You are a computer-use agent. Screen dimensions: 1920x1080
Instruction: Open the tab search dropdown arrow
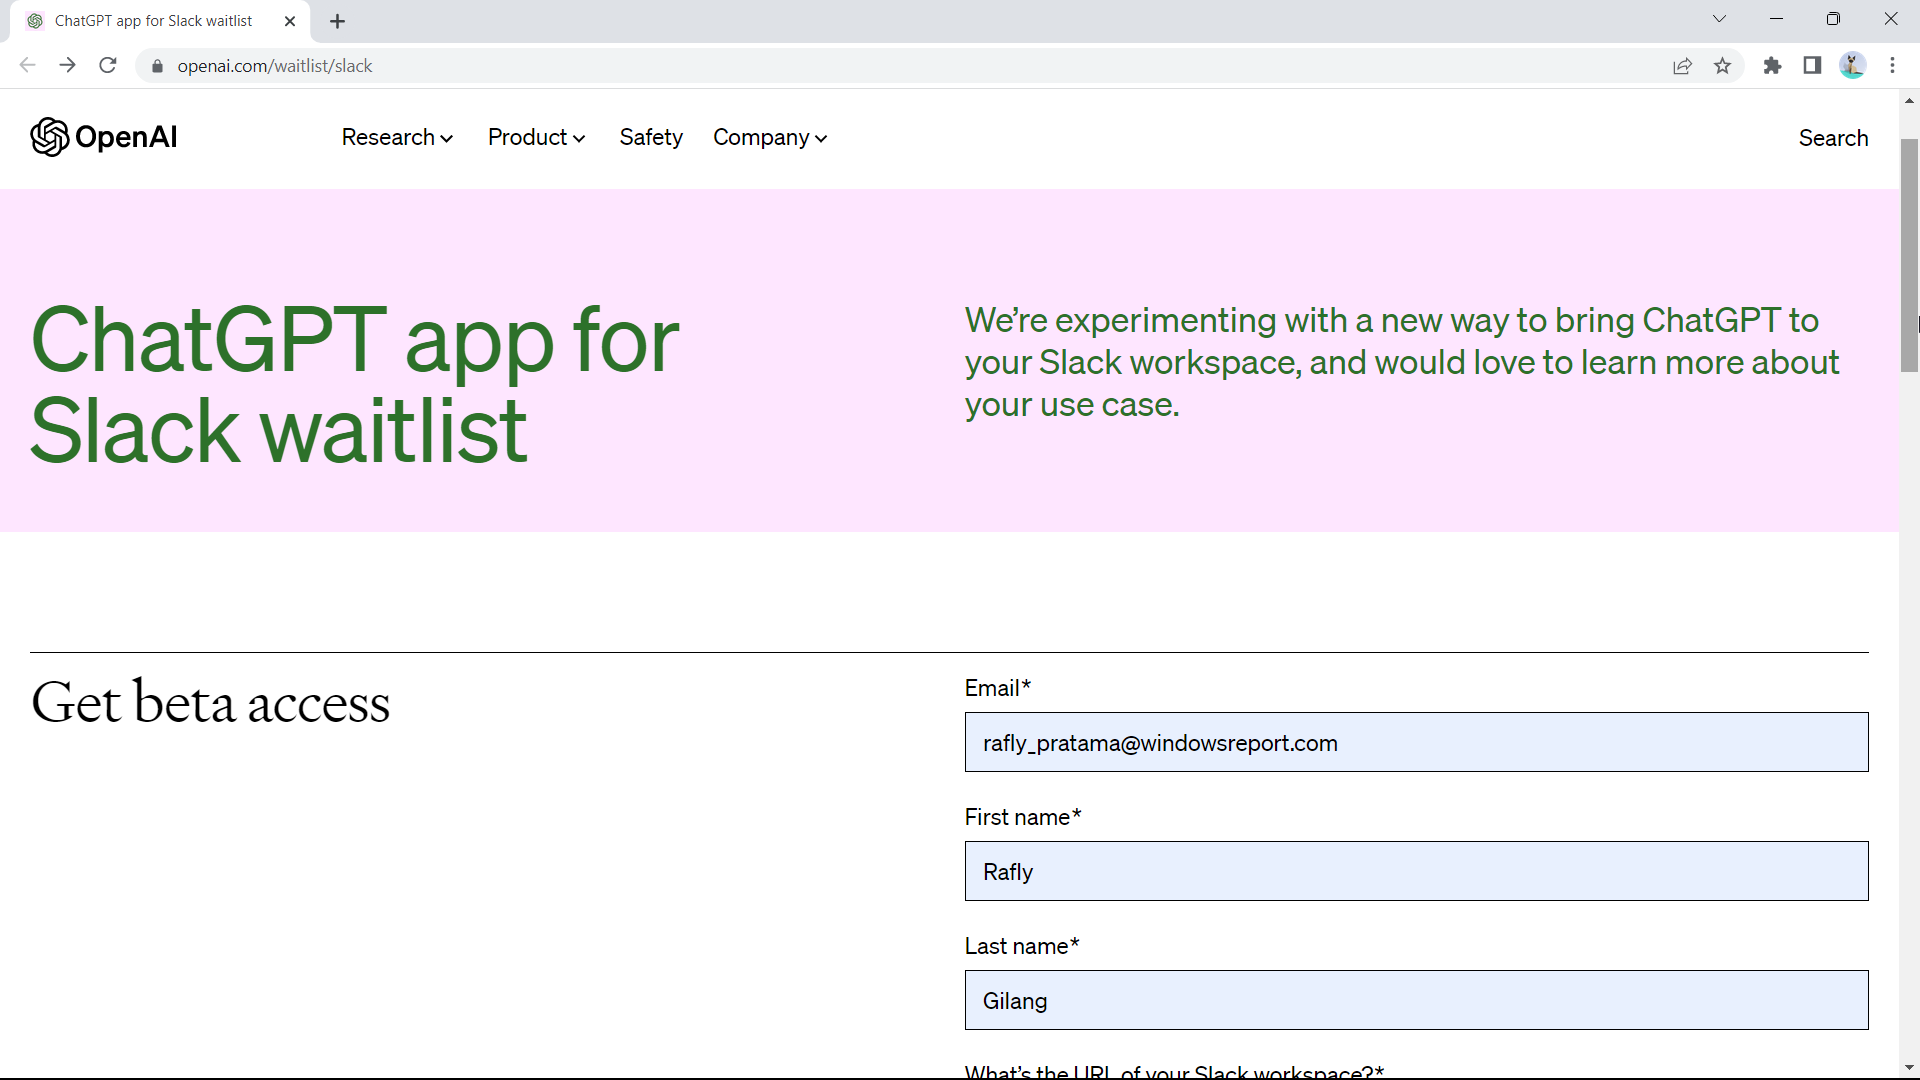[x=1720, y=18]
